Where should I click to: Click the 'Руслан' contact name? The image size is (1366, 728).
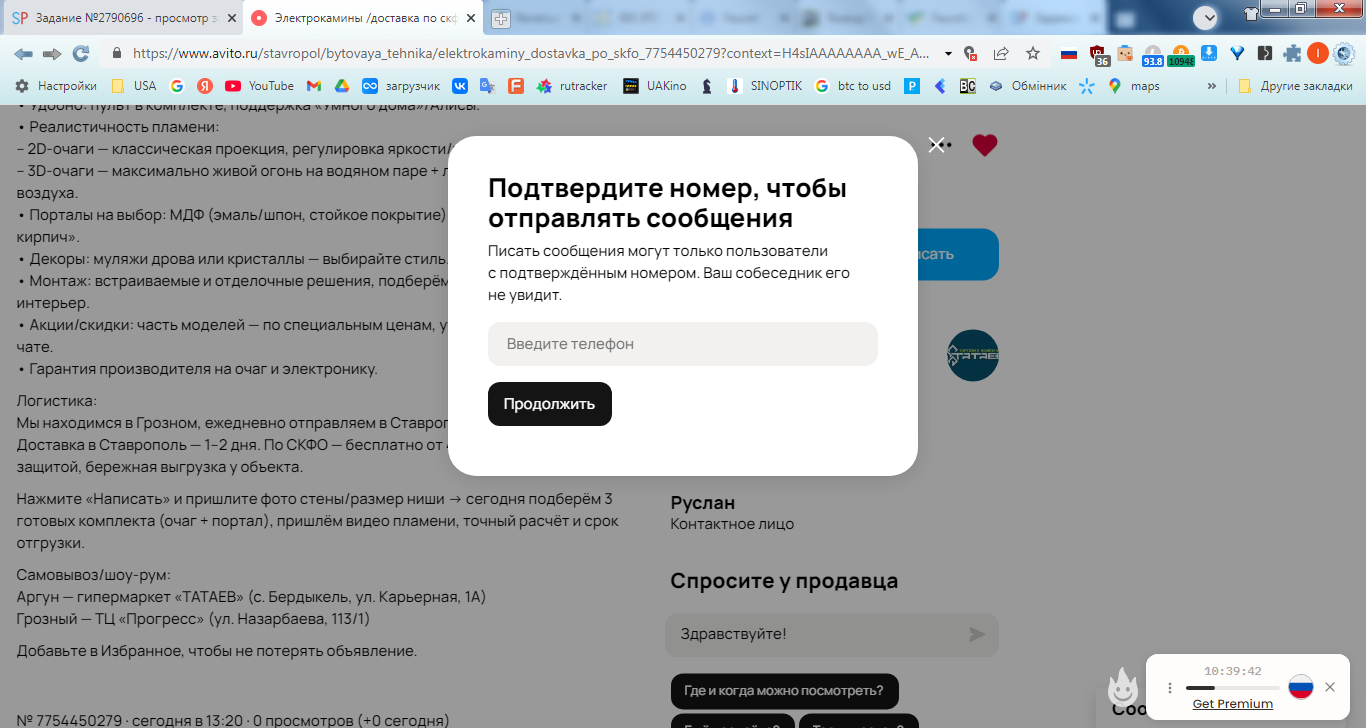pyautogui.click(x=702, y=502)
